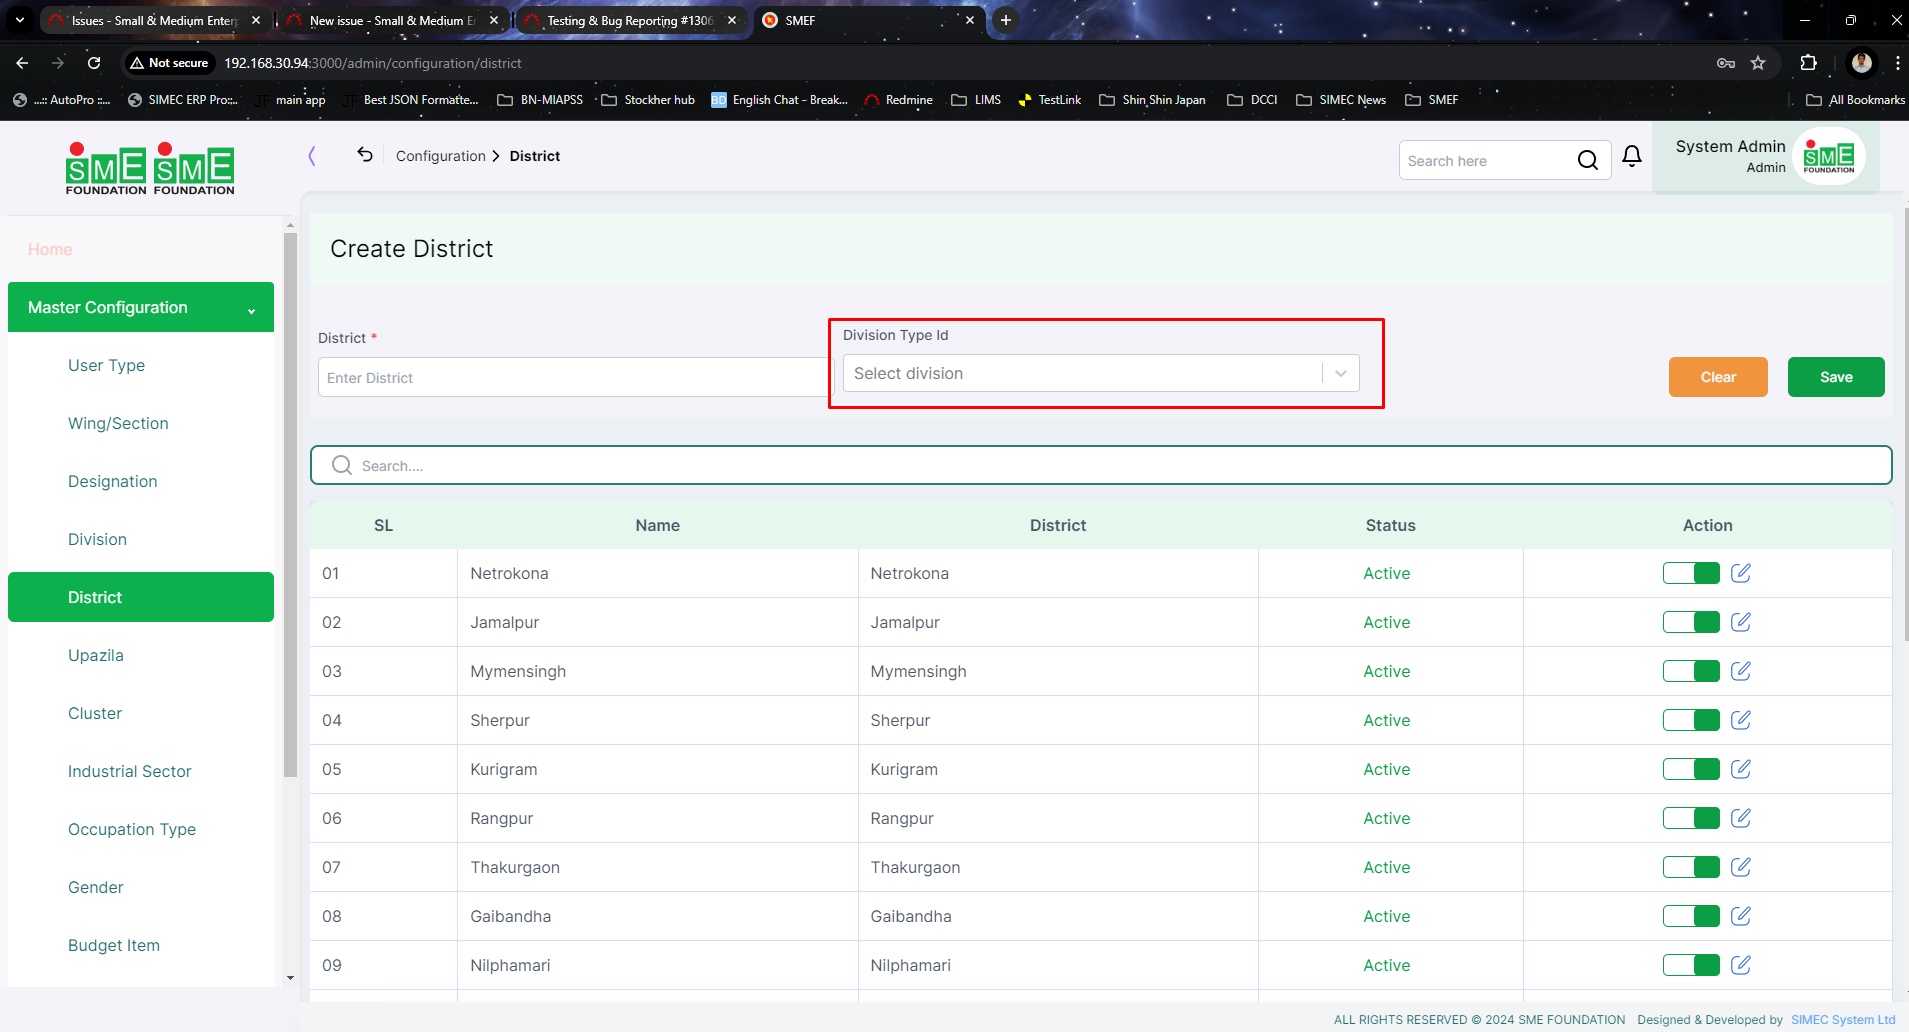Reload the browser page
Image resolution: width=1909 pixels, height=1032 pixels.
click(94, 63)
